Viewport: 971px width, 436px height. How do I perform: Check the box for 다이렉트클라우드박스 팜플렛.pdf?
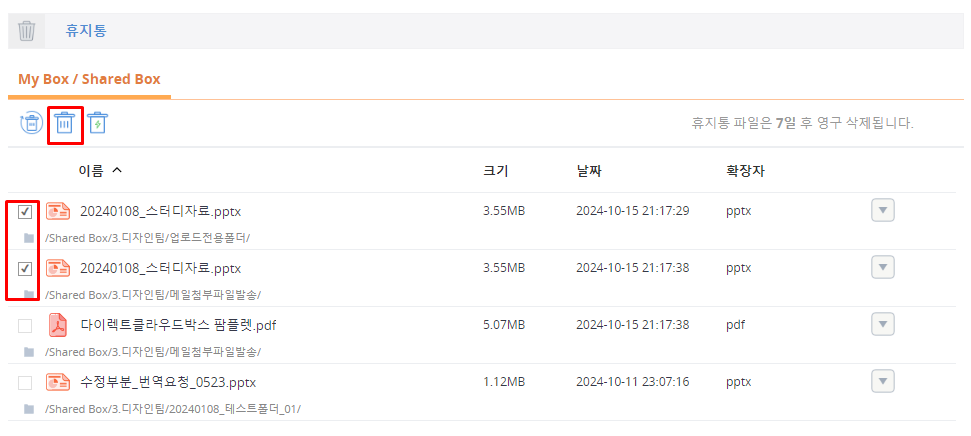click(25, 326)
